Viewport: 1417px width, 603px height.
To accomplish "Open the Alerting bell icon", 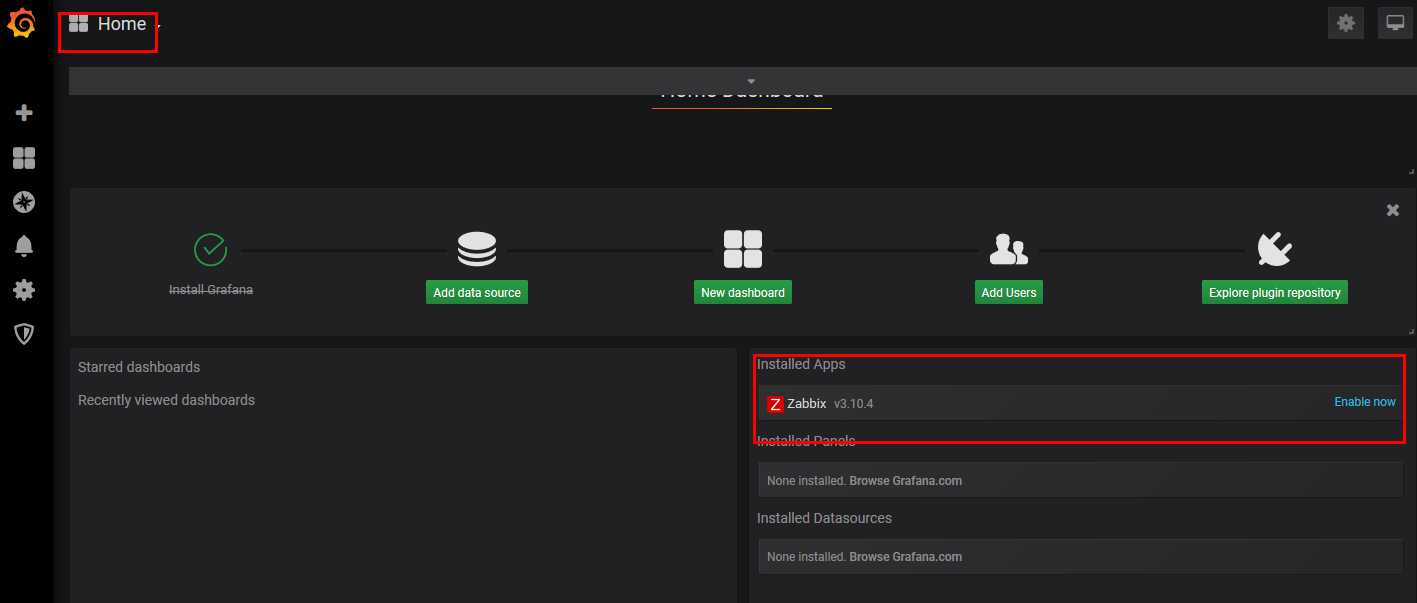I will (24, 246).
